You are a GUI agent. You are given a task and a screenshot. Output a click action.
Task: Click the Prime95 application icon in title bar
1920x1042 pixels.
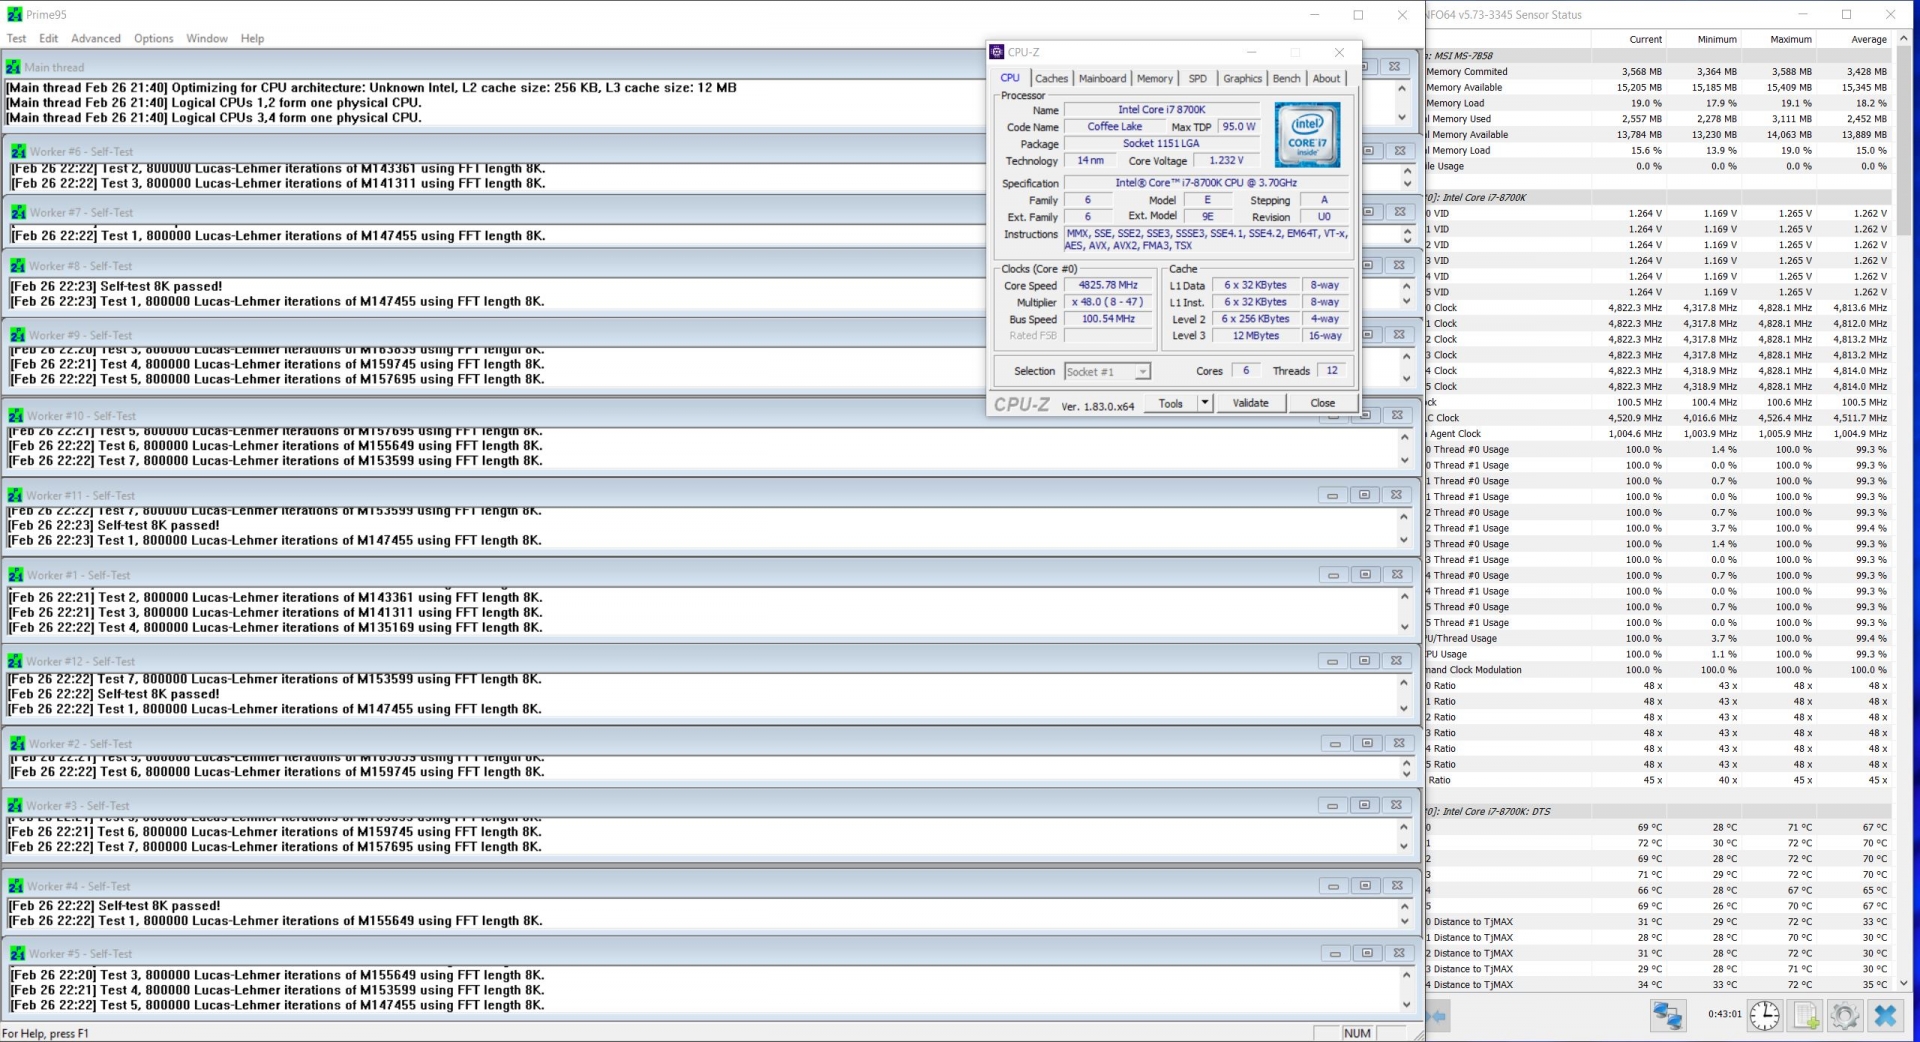coord(14,14)
